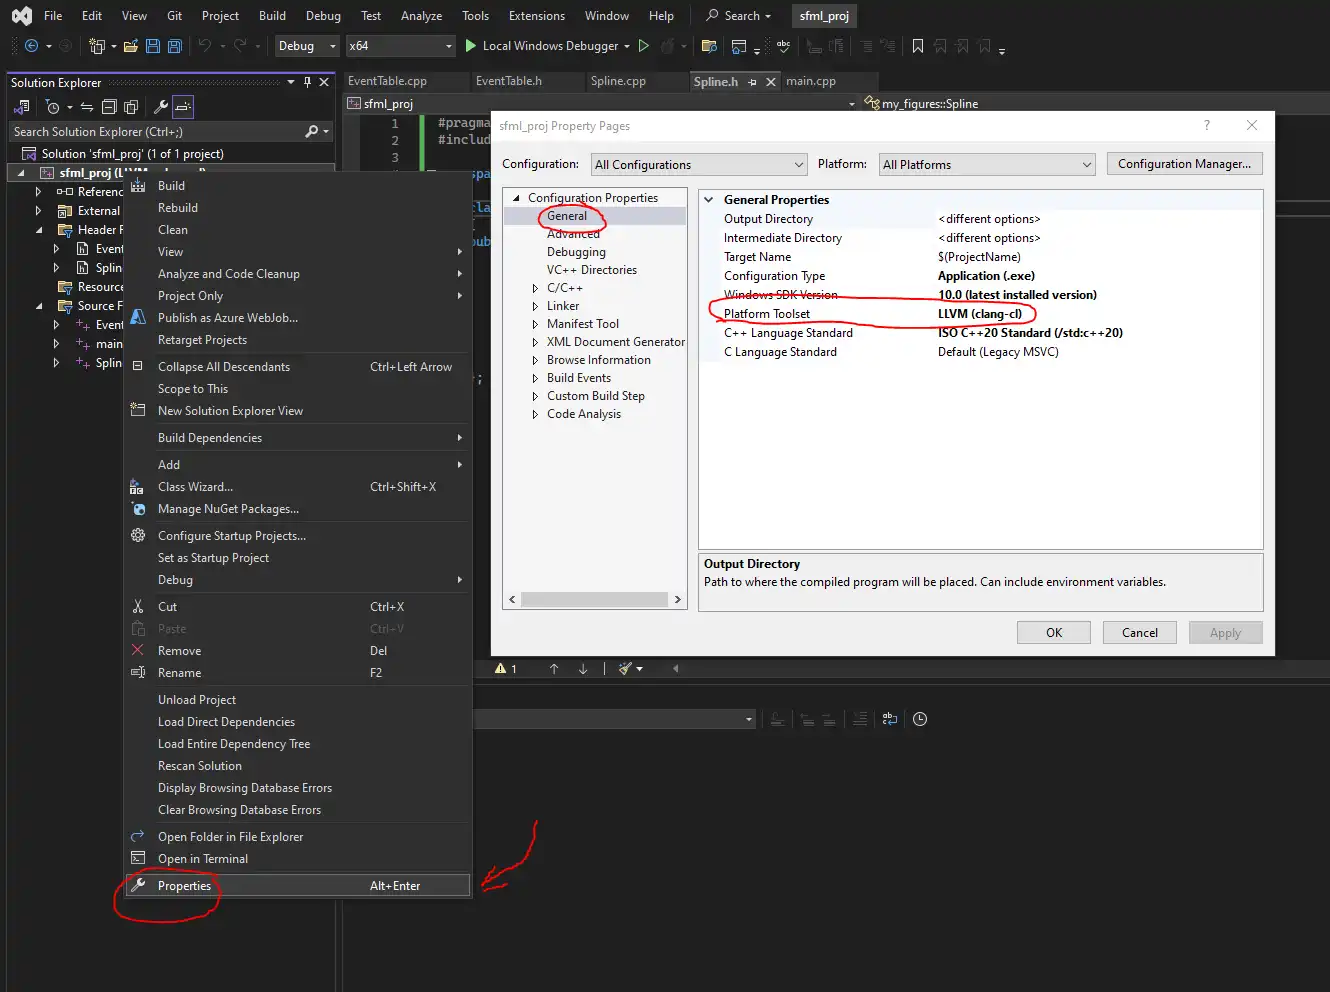Select the Debugging page in the property tree
1330x992 pixels.
pos(576,252)
